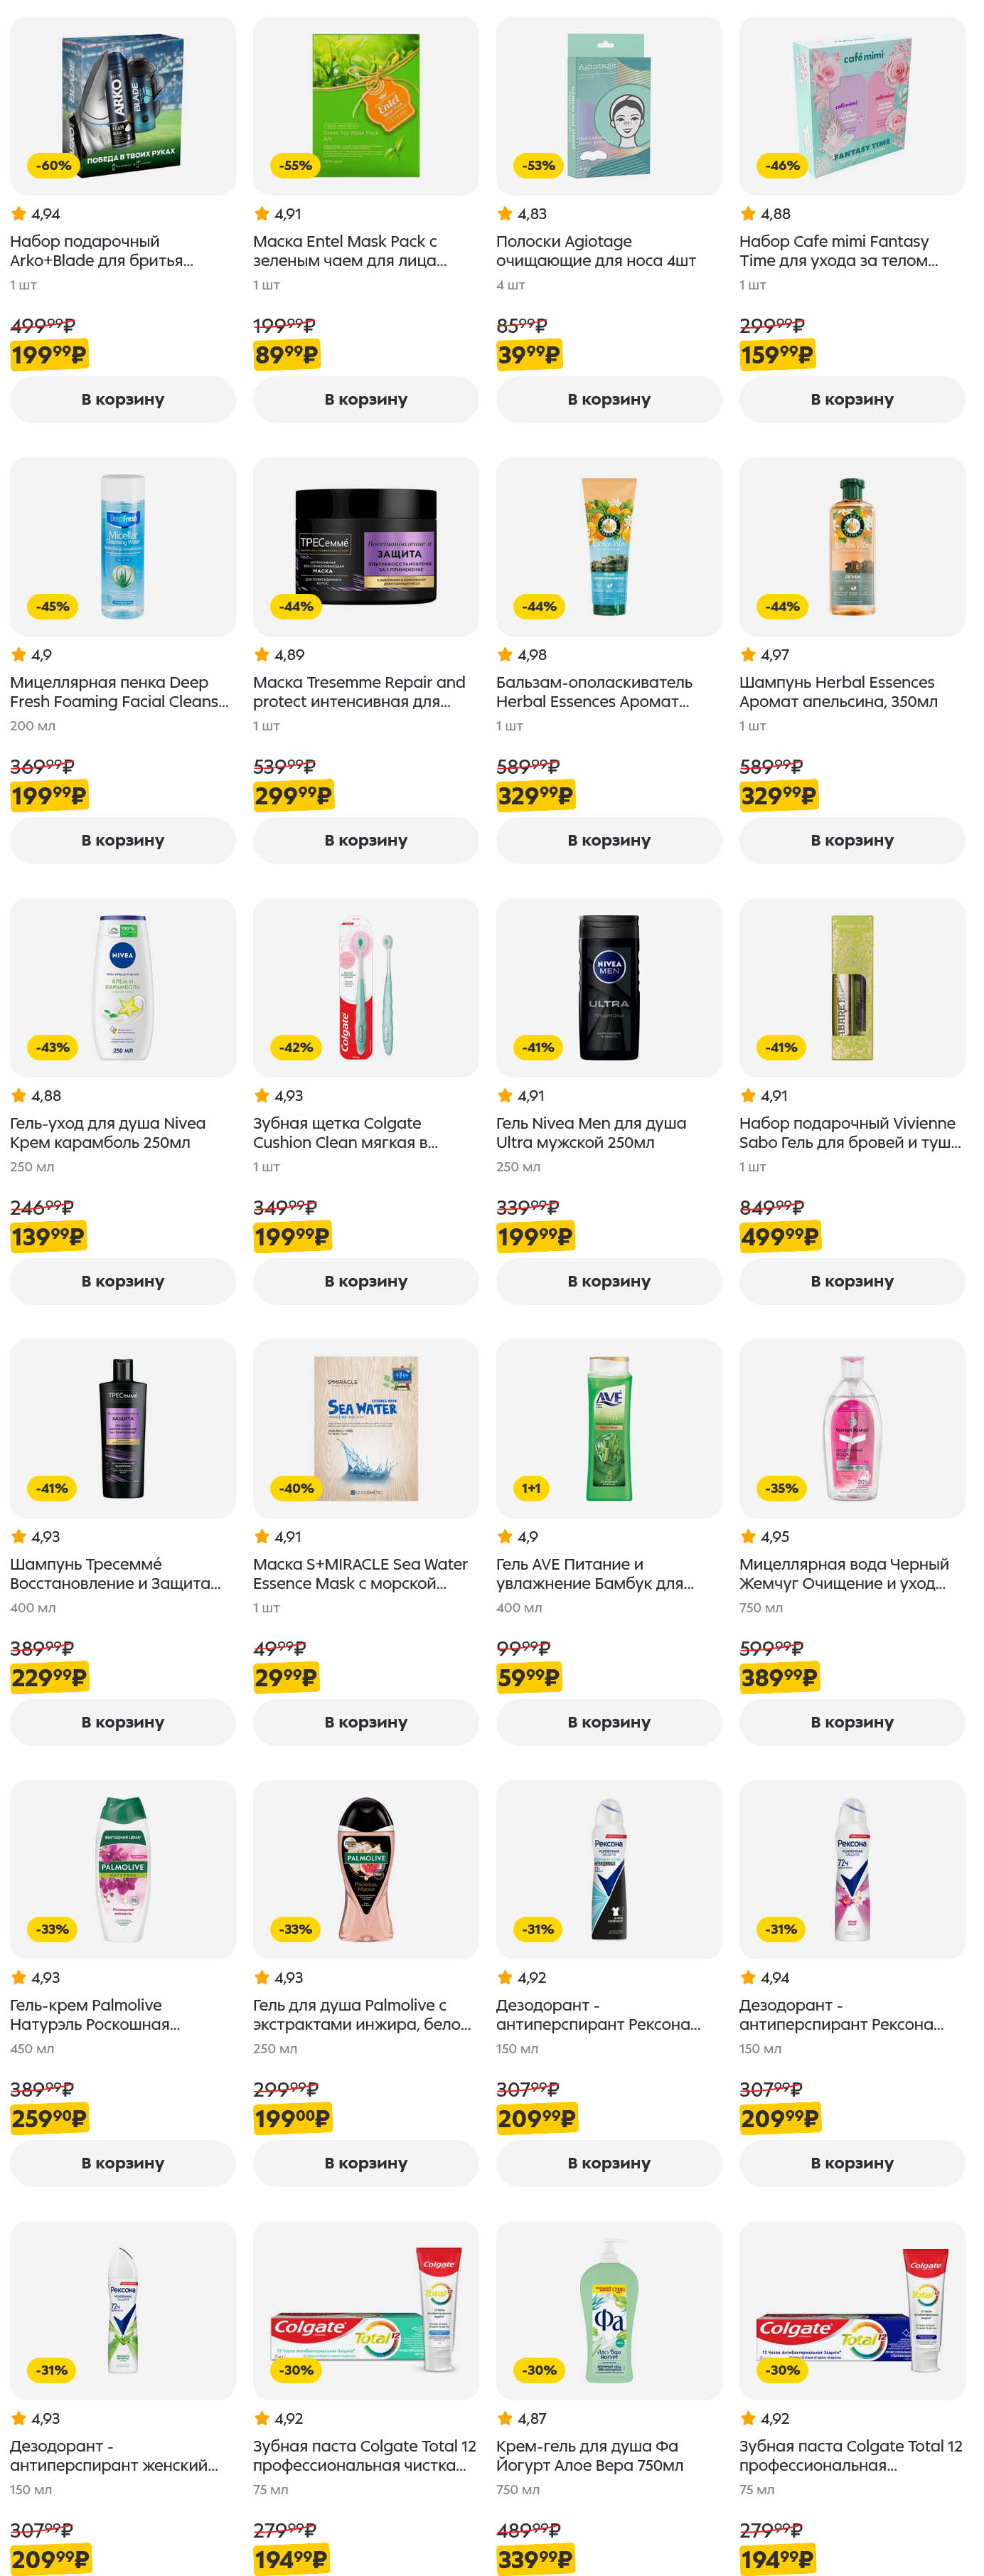Click the 1+1 promo badge
Image resolution: width=984 pixels, height=2576 pixels.
(531, 1488)
